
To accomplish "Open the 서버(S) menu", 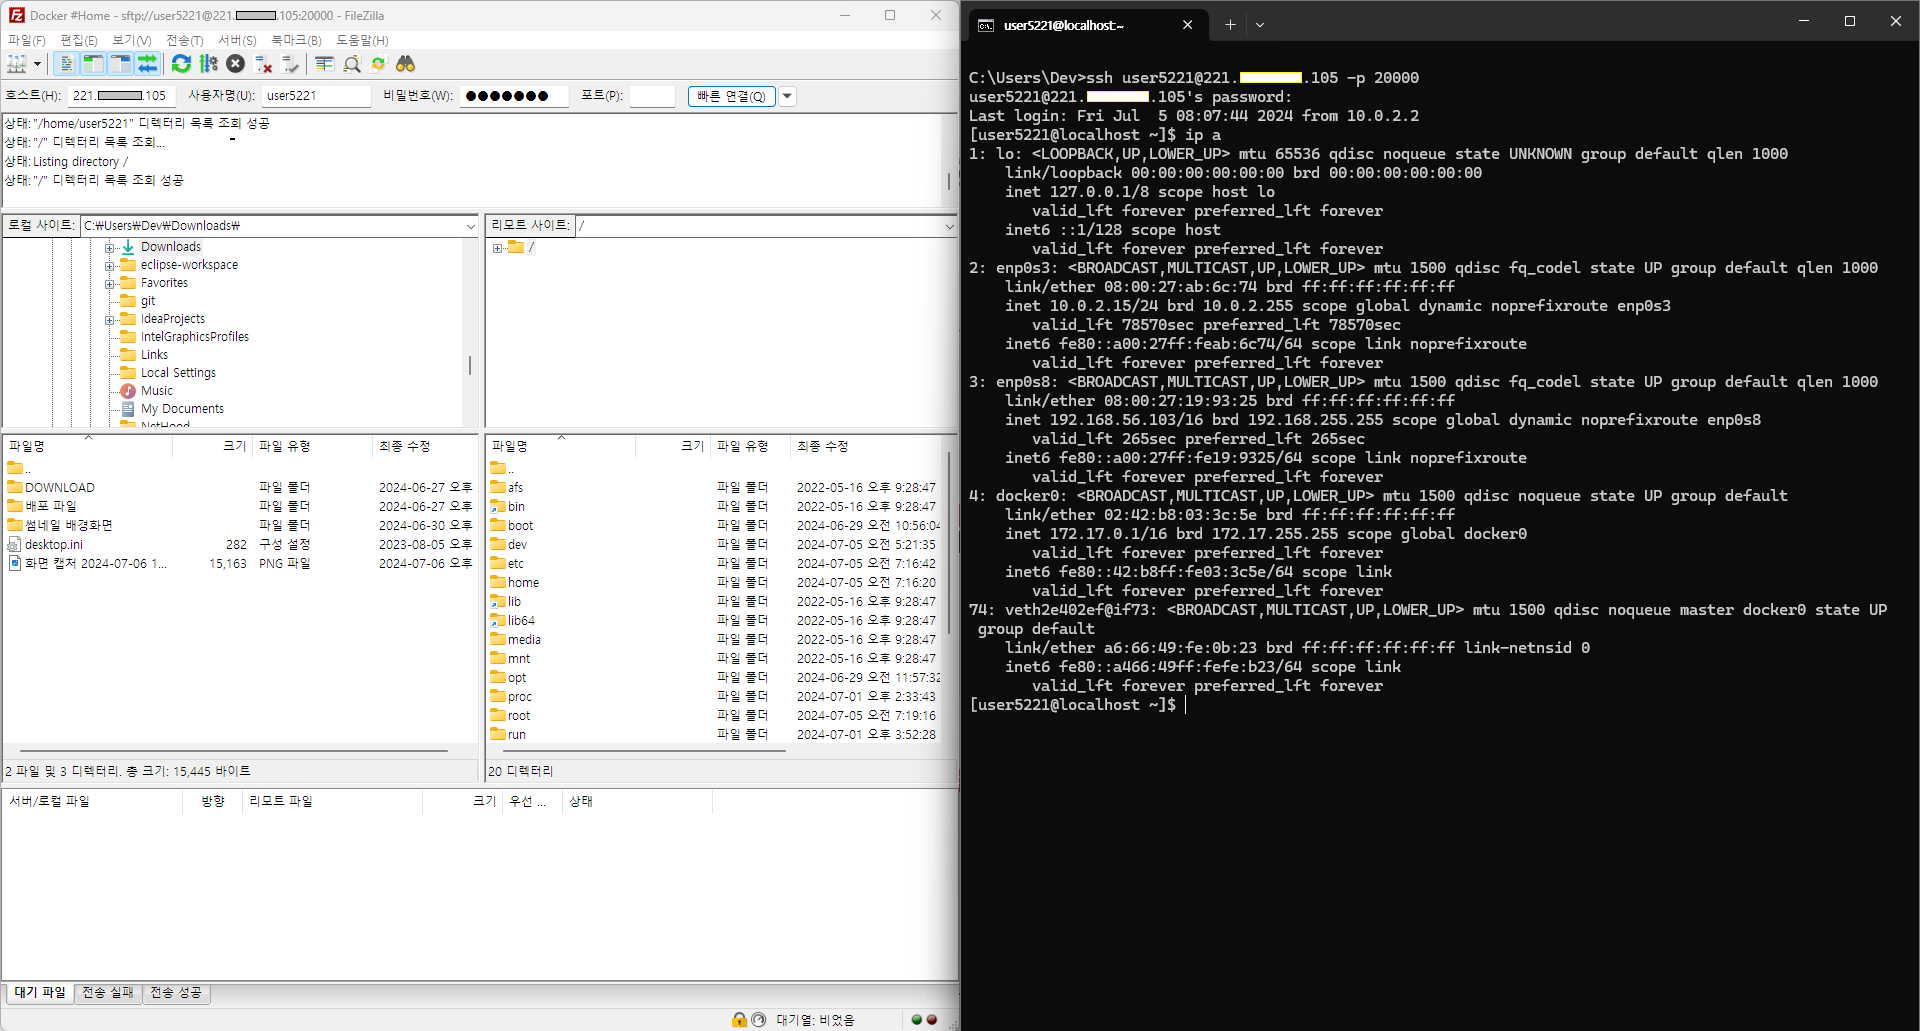I will [237, 40].
